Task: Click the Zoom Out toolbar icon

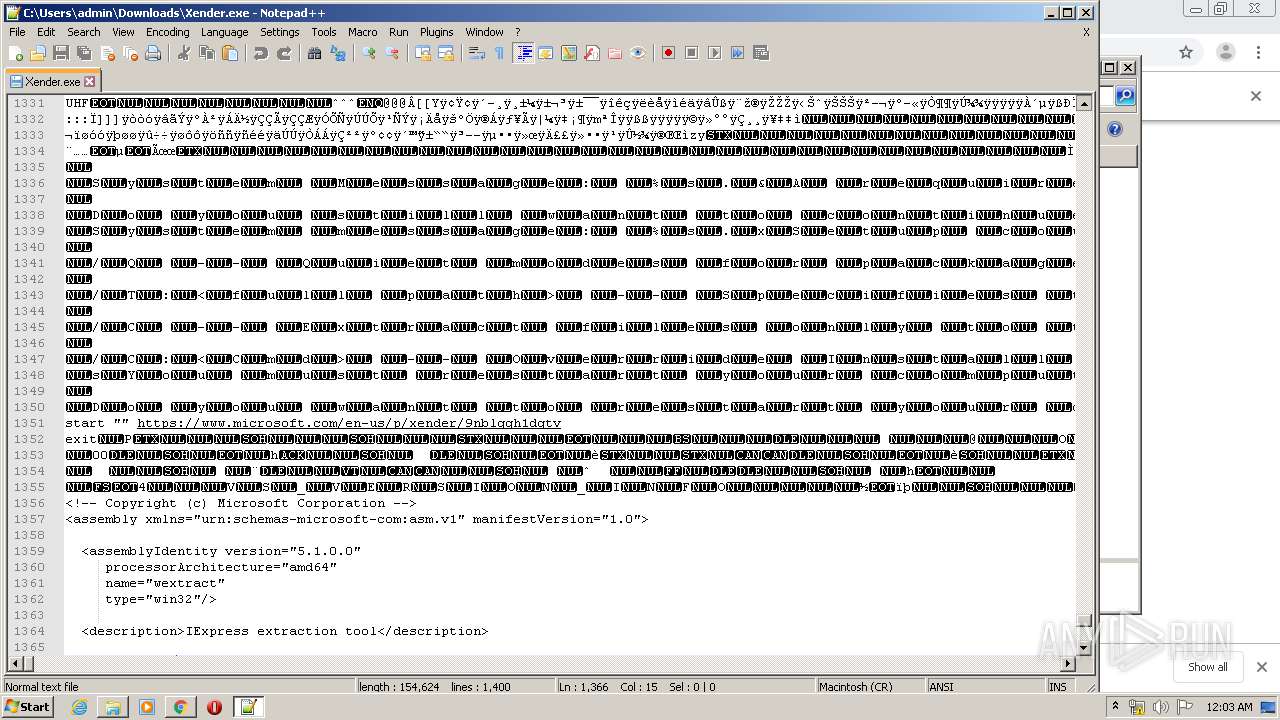Action: coord(392,53)
